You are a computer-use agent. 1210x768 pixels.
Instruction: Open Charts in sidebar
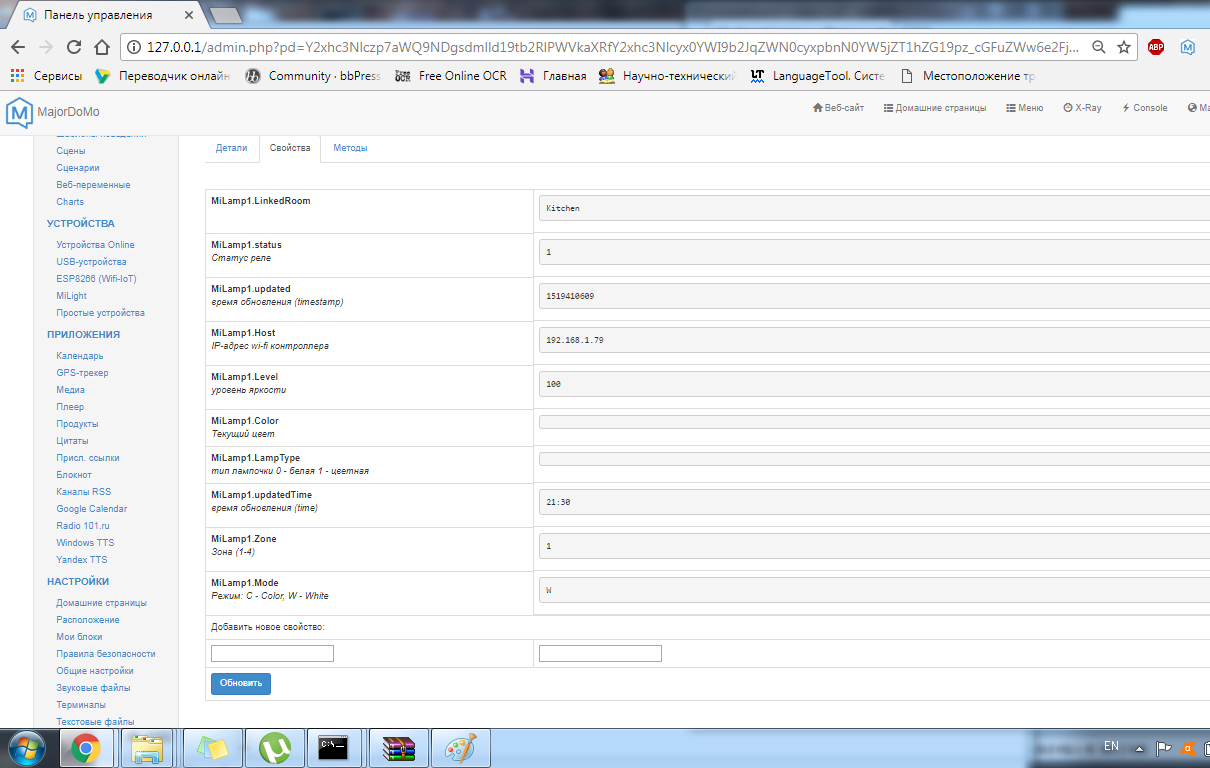70,202
